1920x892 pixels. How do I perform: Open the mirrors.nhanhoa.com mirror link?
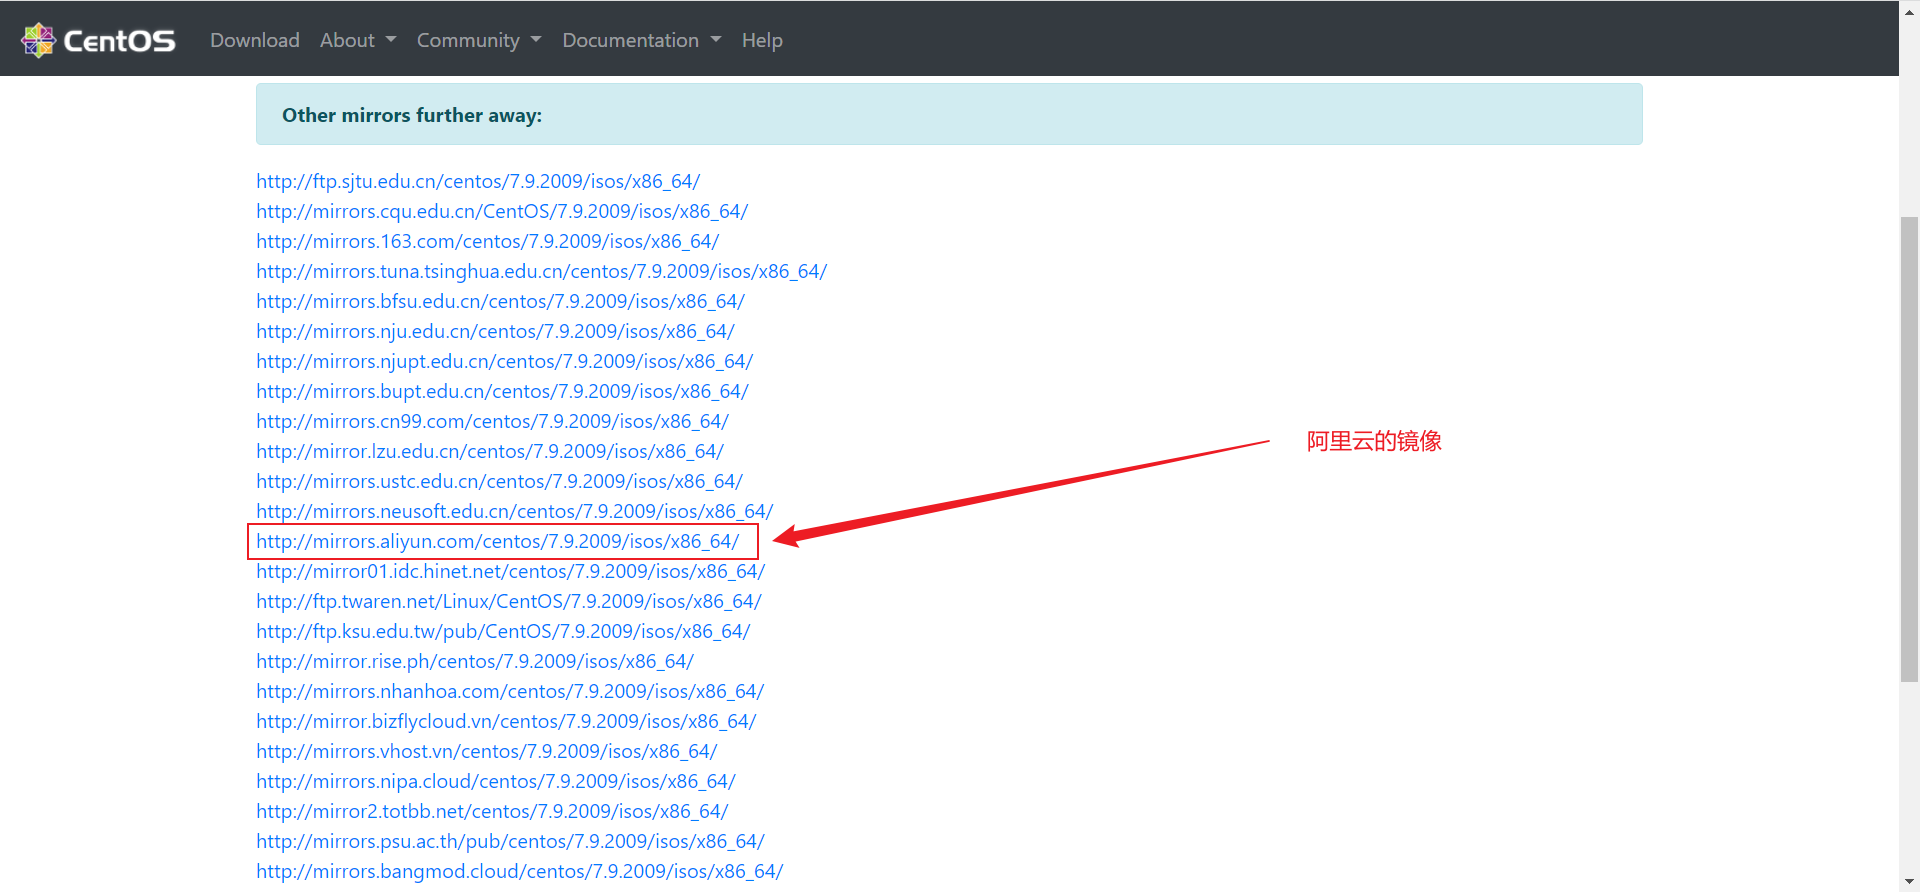510,691
